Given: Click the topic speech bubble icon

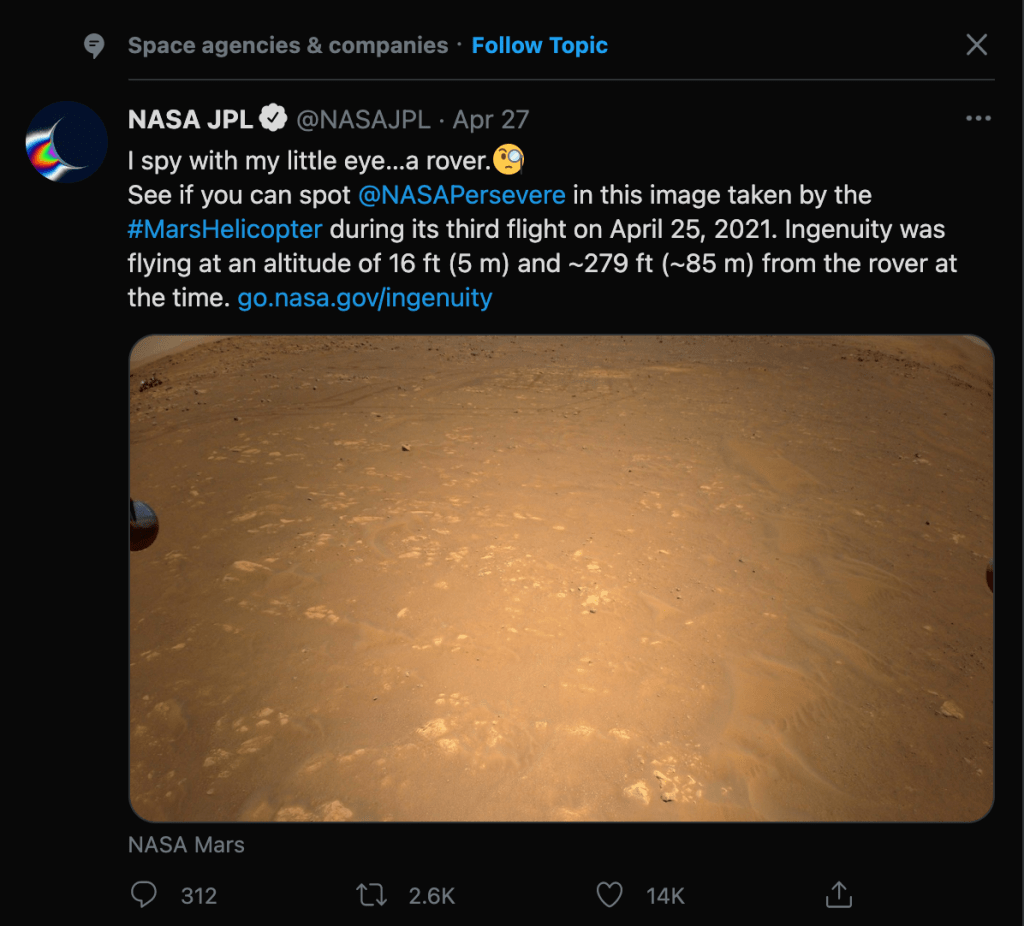Looking at the screenshot, I should click(x=94, y=46).
